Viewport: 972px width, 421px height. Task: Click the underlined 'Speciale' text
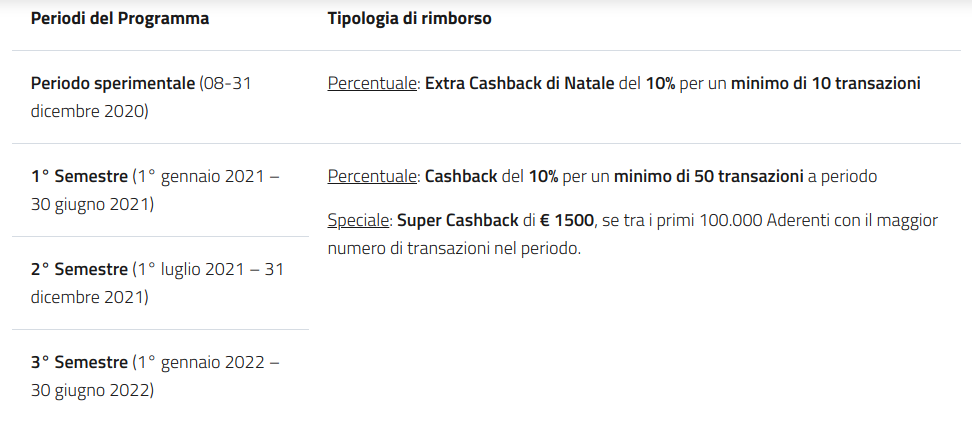coord(360,220)
